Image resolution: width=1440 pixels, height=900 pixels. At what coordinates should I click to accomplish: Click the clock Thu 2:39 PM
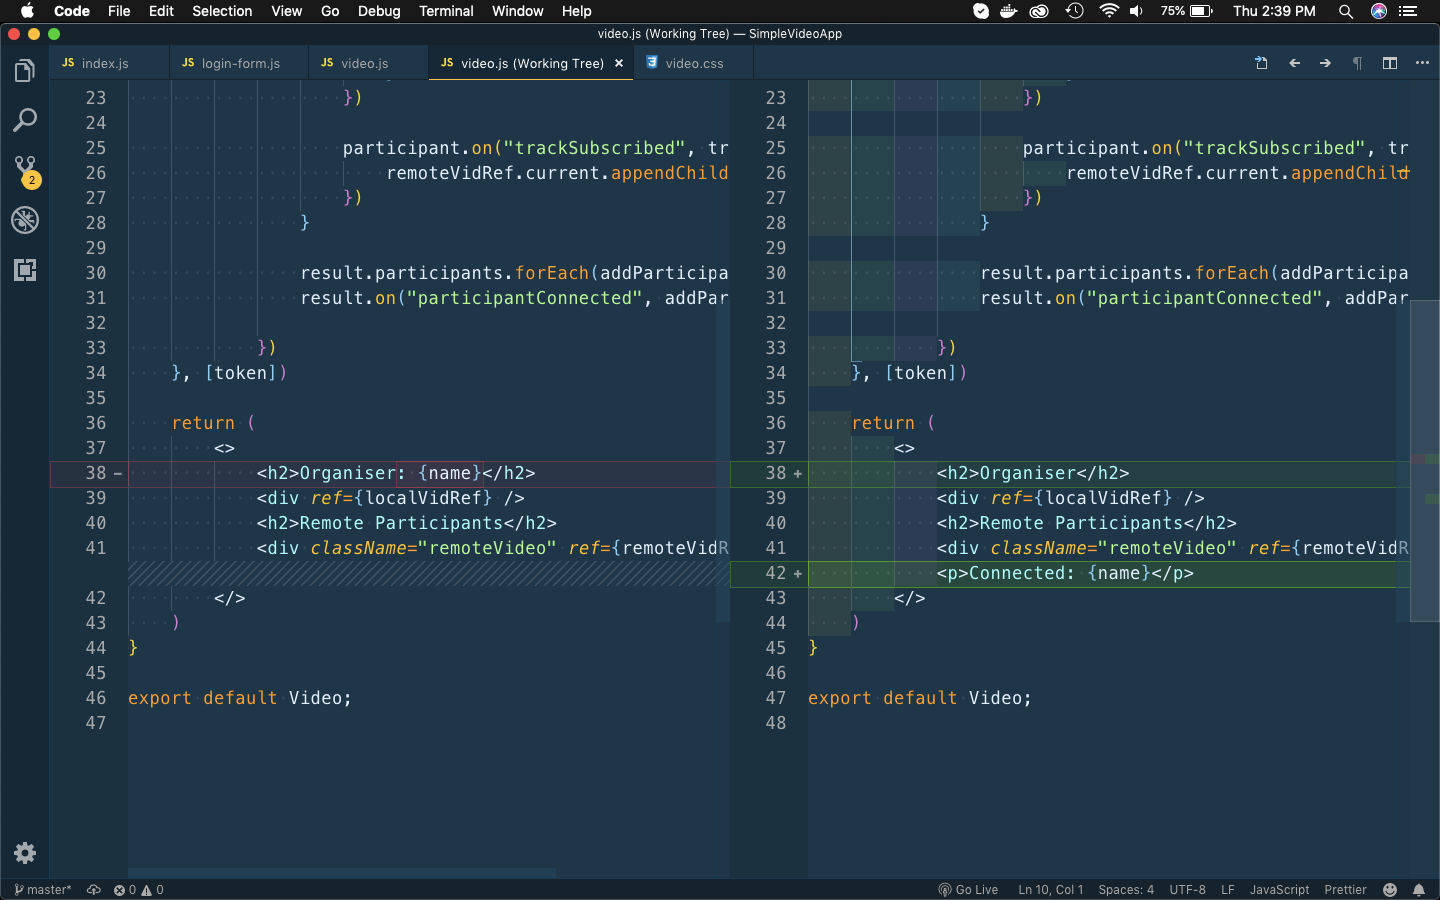click(x=1274, y=11)
